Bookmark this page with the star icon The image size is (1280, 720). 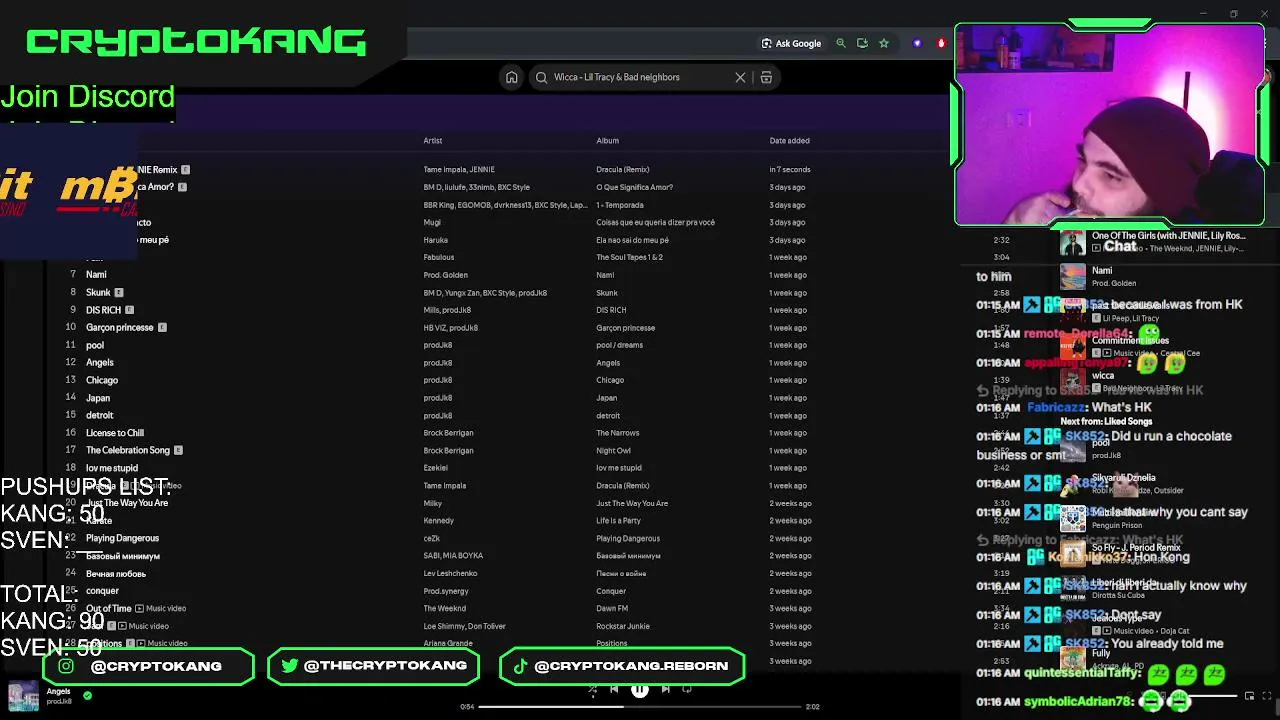[x=884, y=43]
